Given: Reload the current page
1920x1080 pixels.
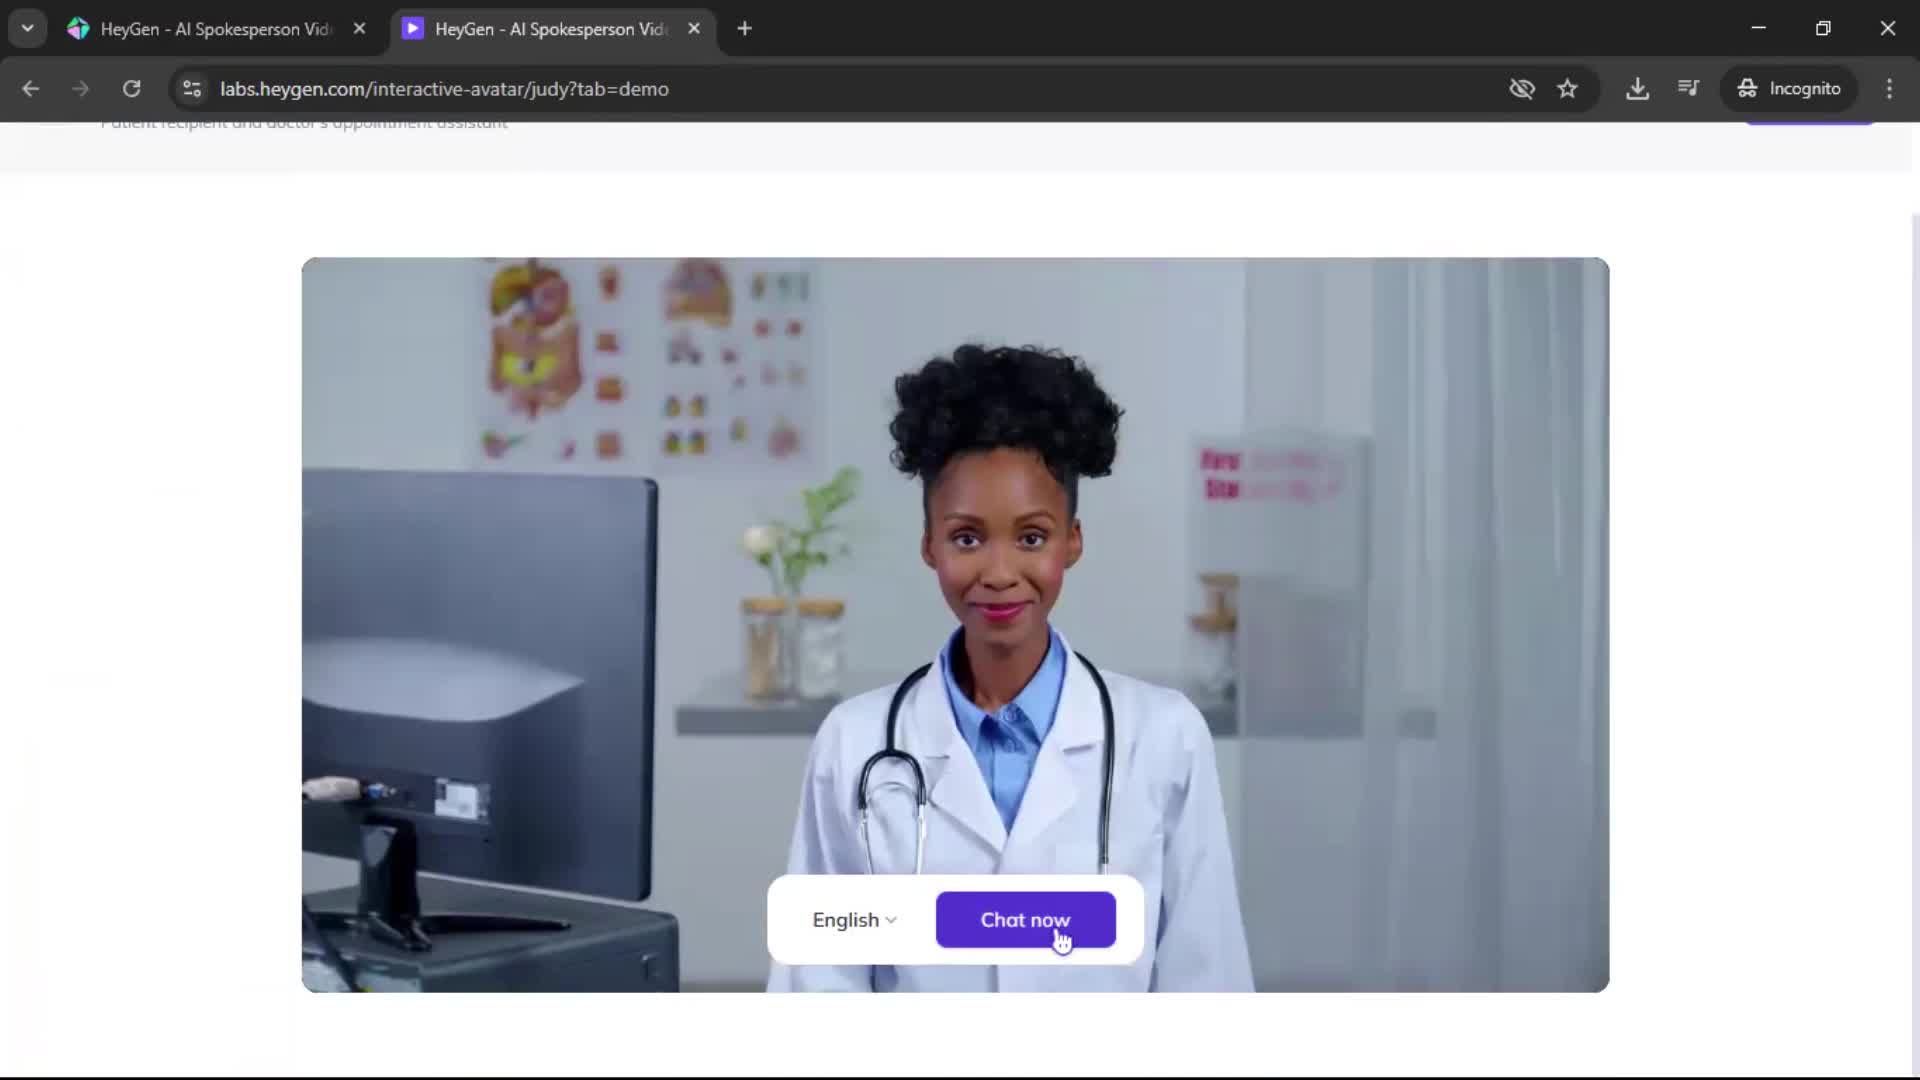Looking at the screenshot, I should [x=131, y=88].
